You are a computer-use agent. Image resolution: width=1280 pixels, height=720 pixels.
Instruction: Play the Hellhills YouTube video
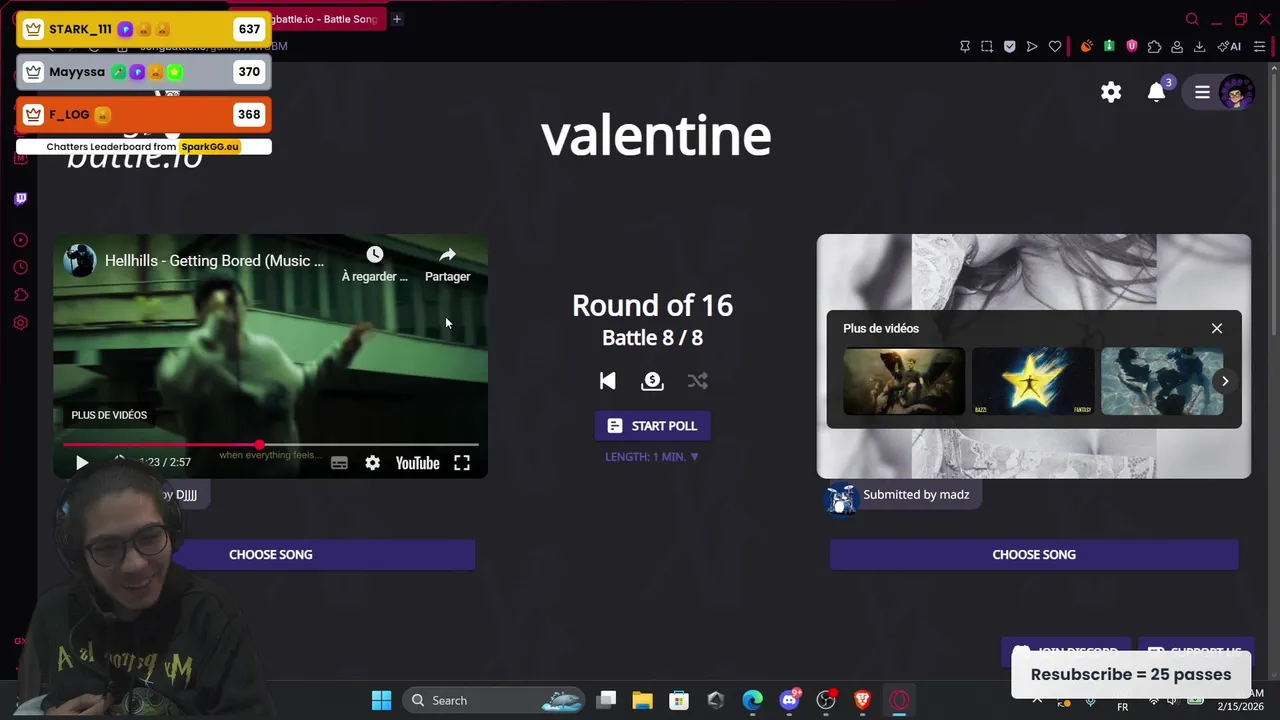pos(82,462)
